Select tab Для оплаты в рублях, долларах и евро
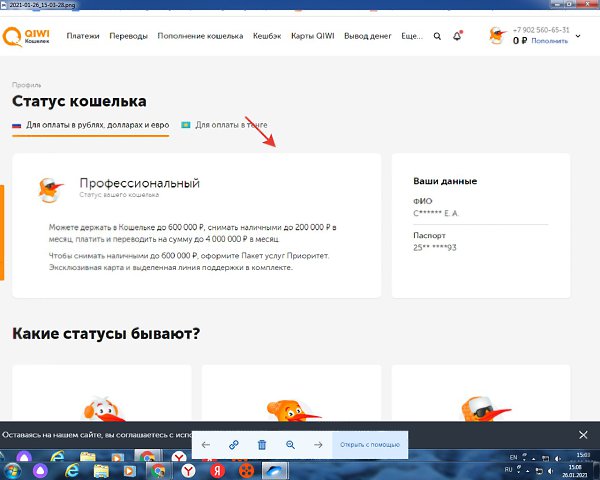 pyautogui.click(x=97, y=125)
